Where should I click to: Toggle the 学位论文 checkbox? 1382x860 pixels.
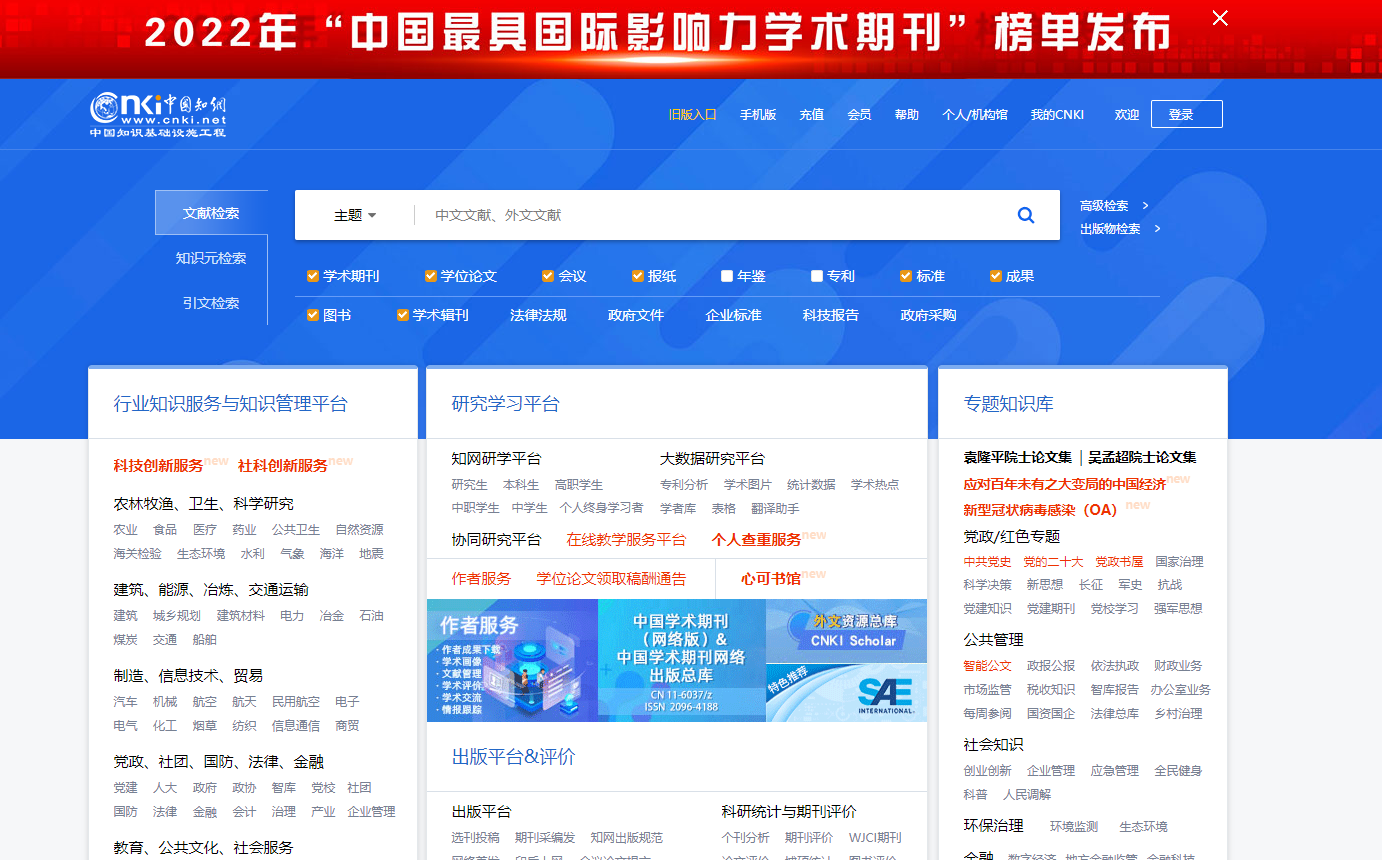tap(431, 276)
